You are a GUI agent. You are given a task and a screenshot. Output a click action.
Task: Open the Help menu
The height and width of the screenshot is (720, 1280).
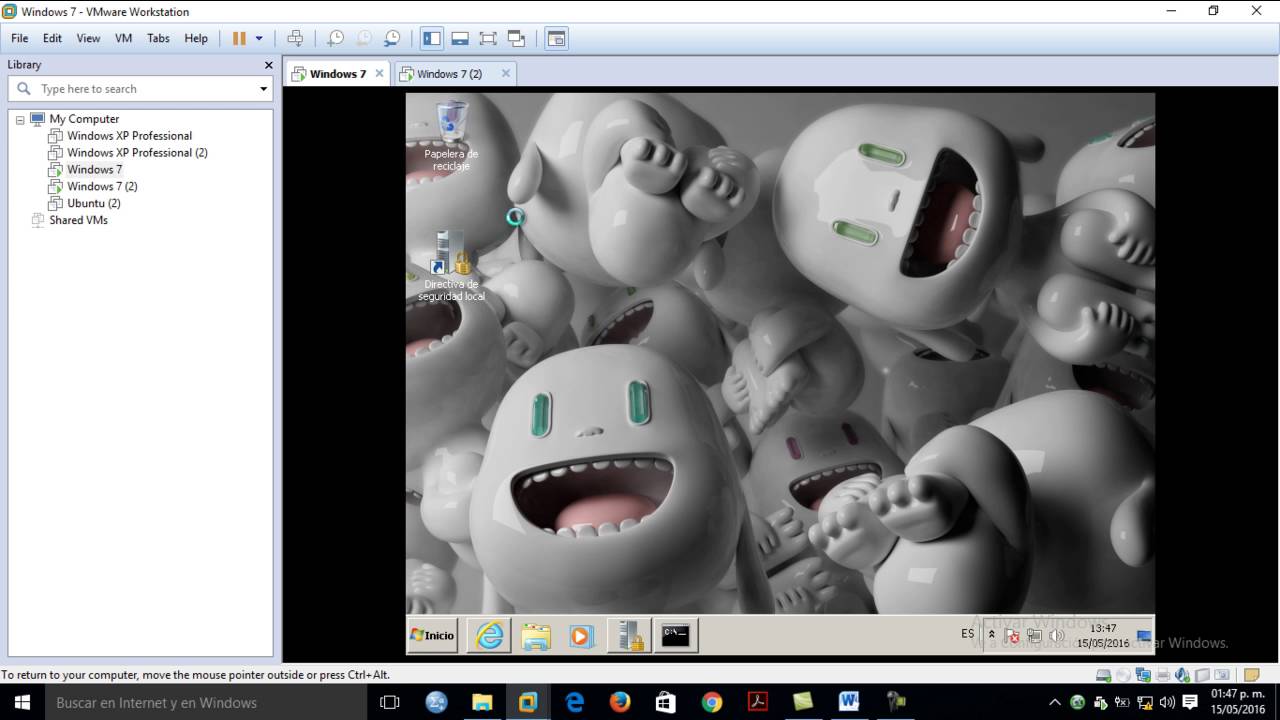(x=196, y=38)
